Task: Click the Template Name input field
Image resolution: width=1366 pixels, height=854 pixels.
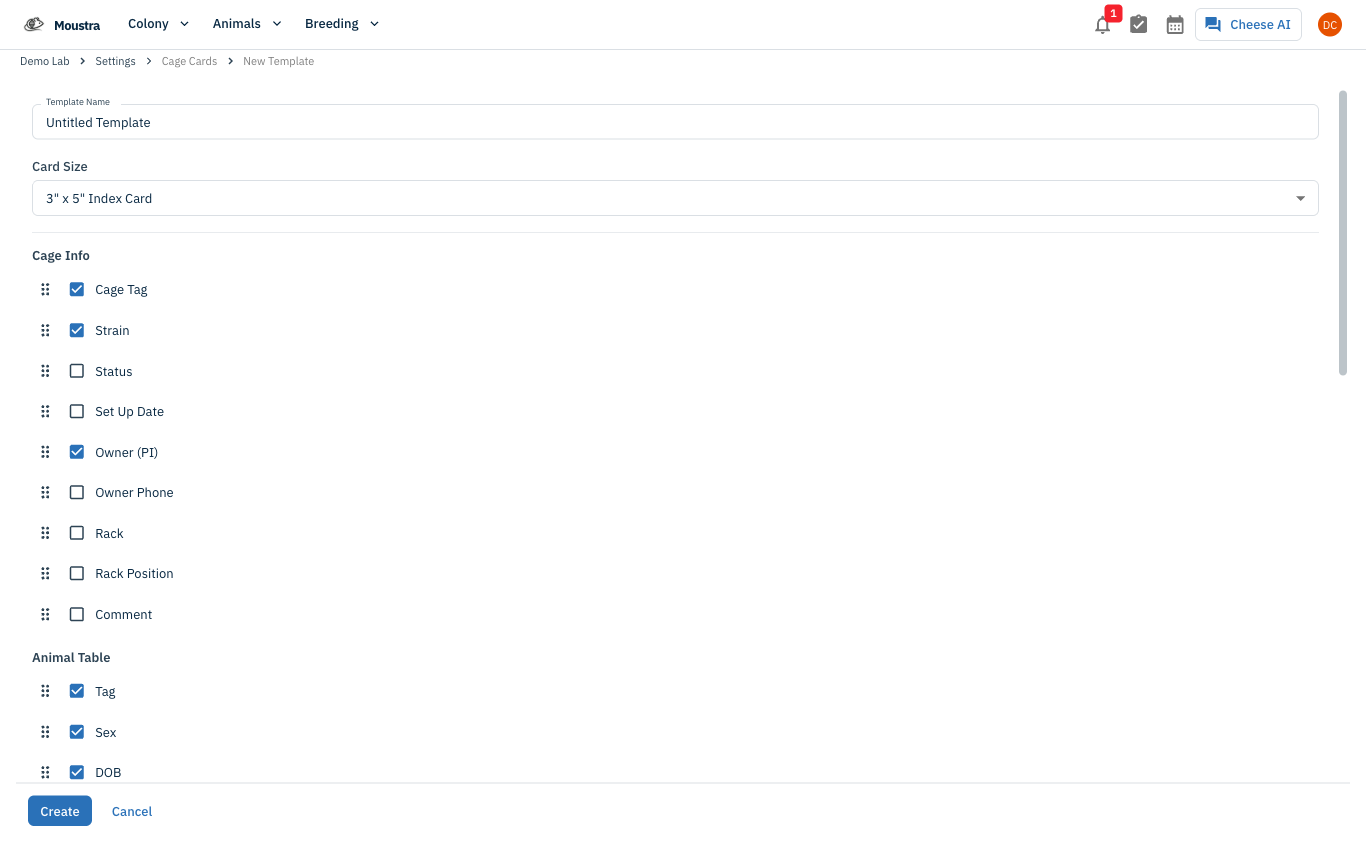Action: pos(675,122)
